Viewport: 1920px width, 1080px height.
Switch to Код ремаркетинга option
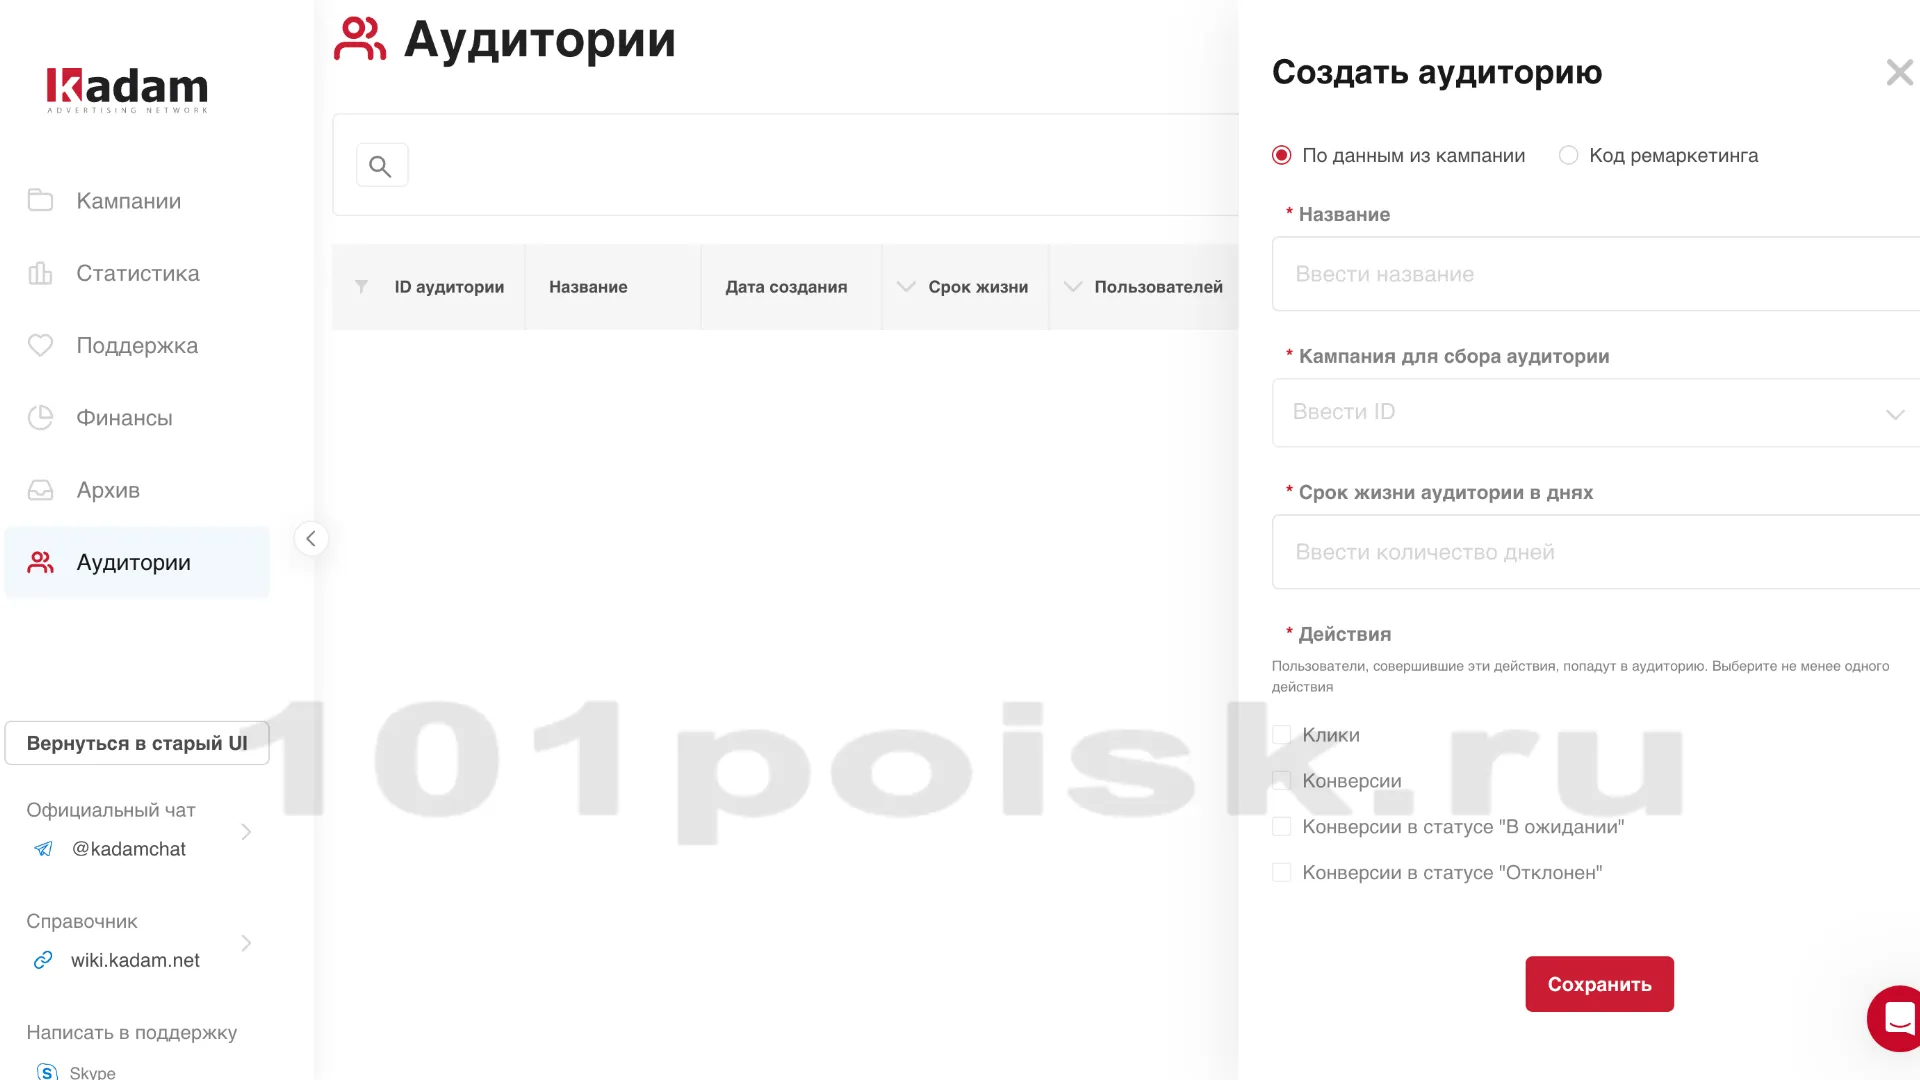[1567, 155]
